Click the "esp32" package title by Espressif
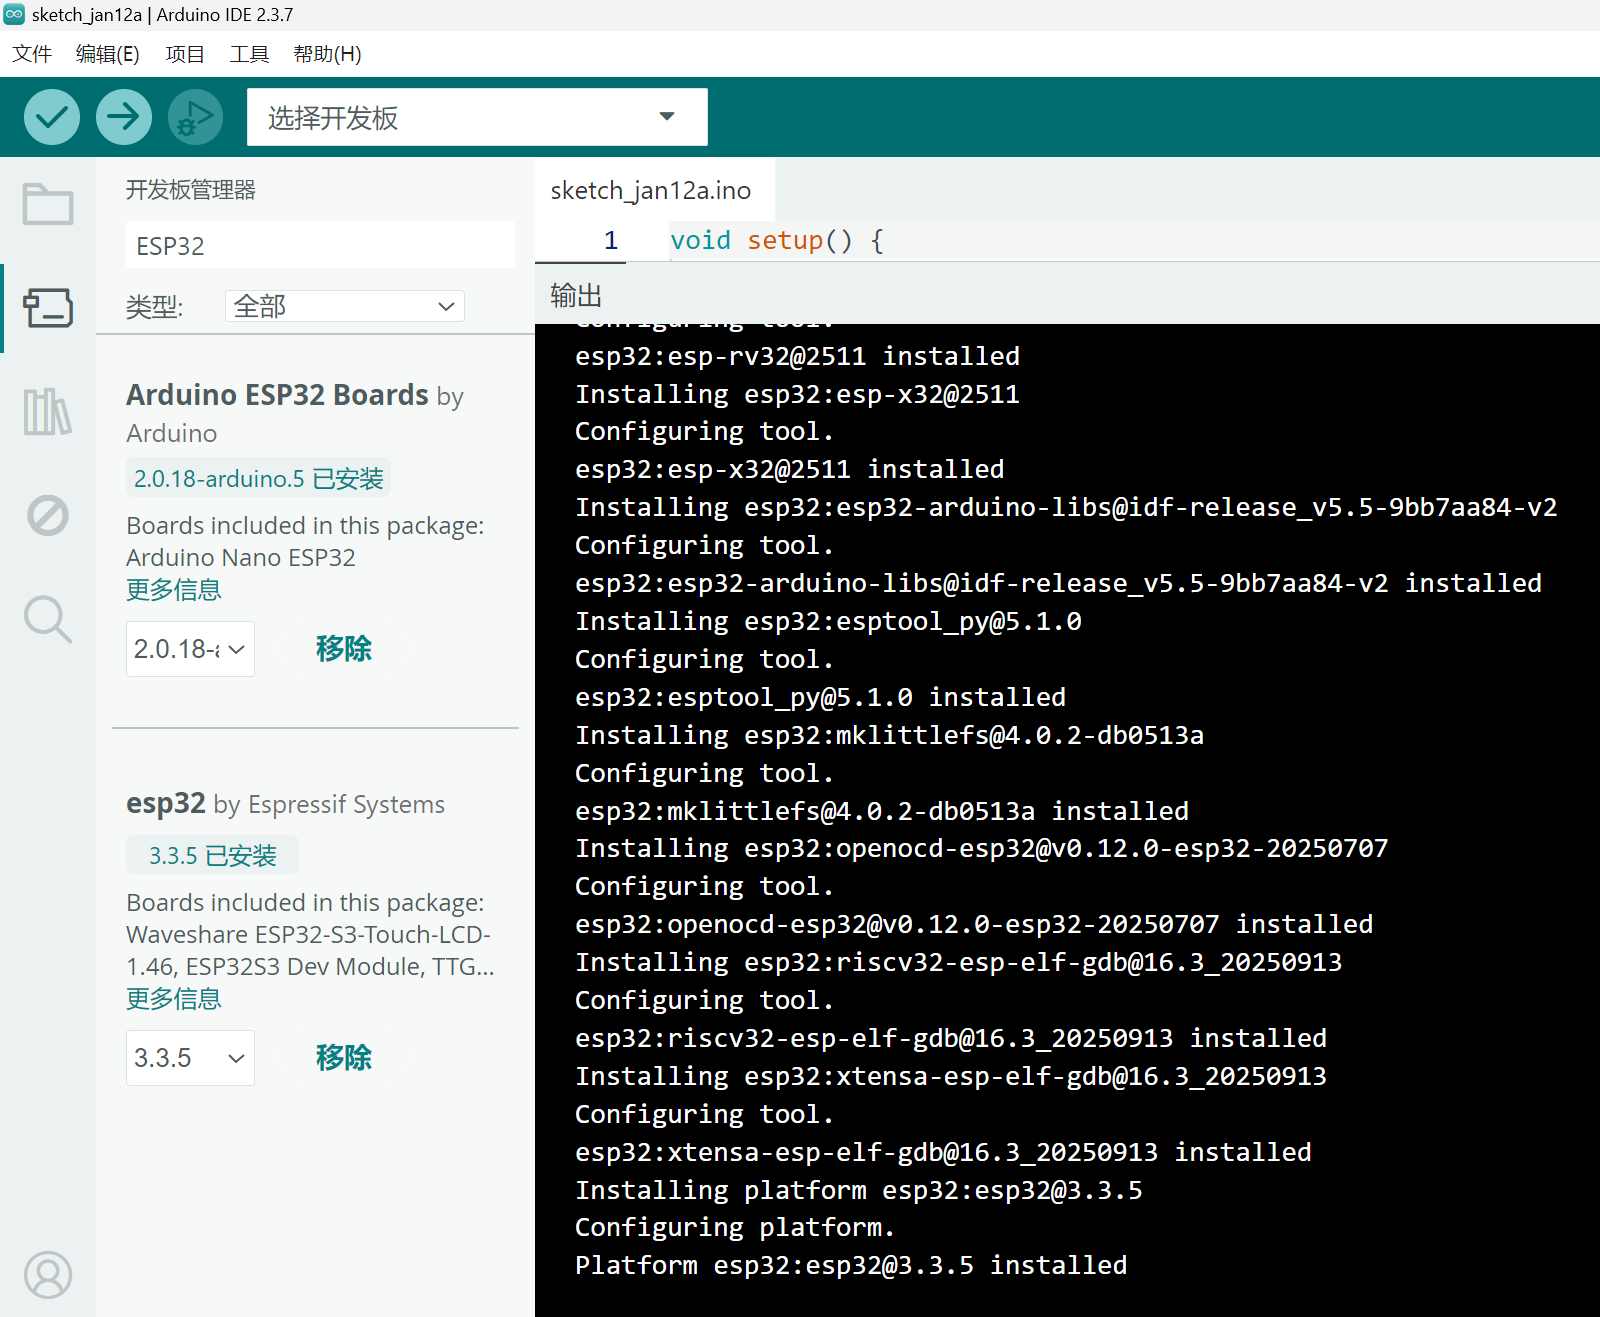 (x=166, y=804)
